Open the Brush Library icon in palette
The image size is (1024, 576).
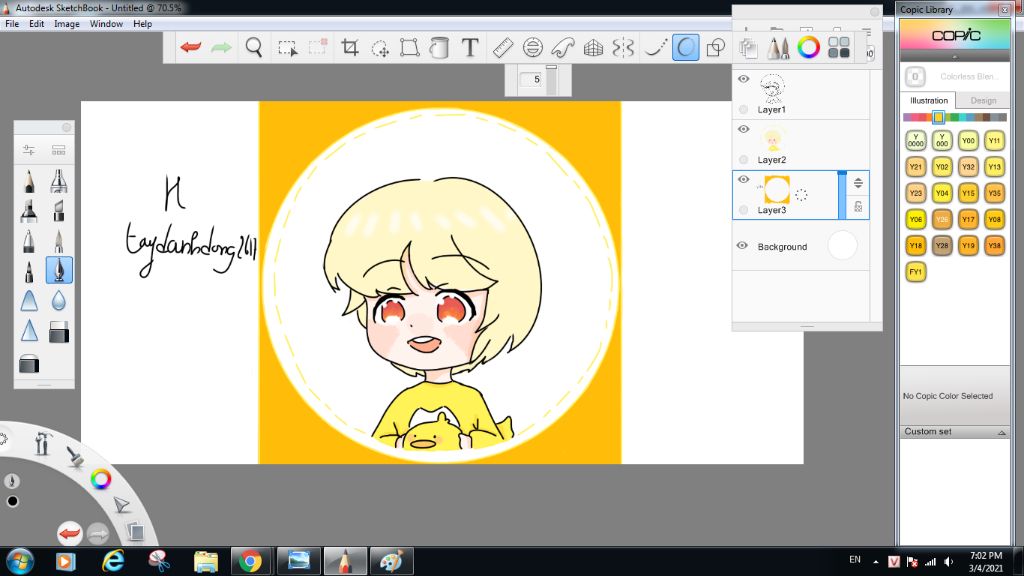(x=59, y=150)
